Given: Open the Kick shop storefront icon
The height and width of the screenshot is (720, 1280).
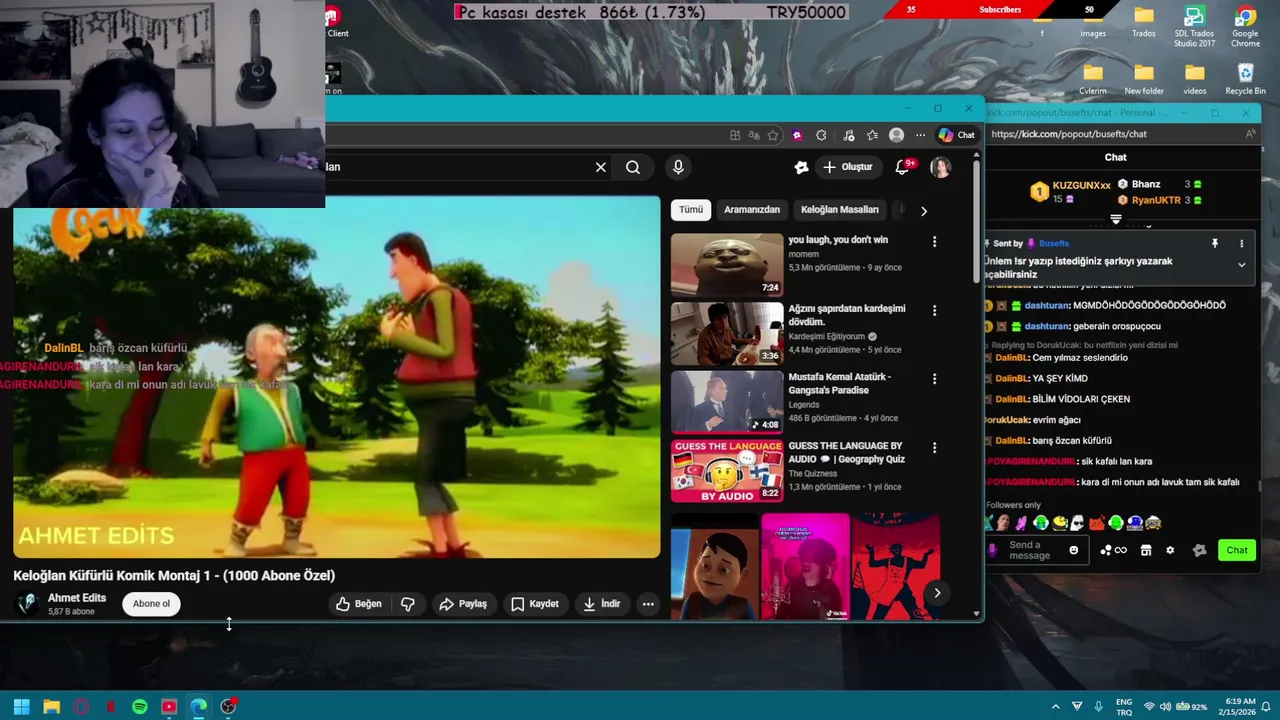Looking at the screenshot, I should coord(1146,550).
